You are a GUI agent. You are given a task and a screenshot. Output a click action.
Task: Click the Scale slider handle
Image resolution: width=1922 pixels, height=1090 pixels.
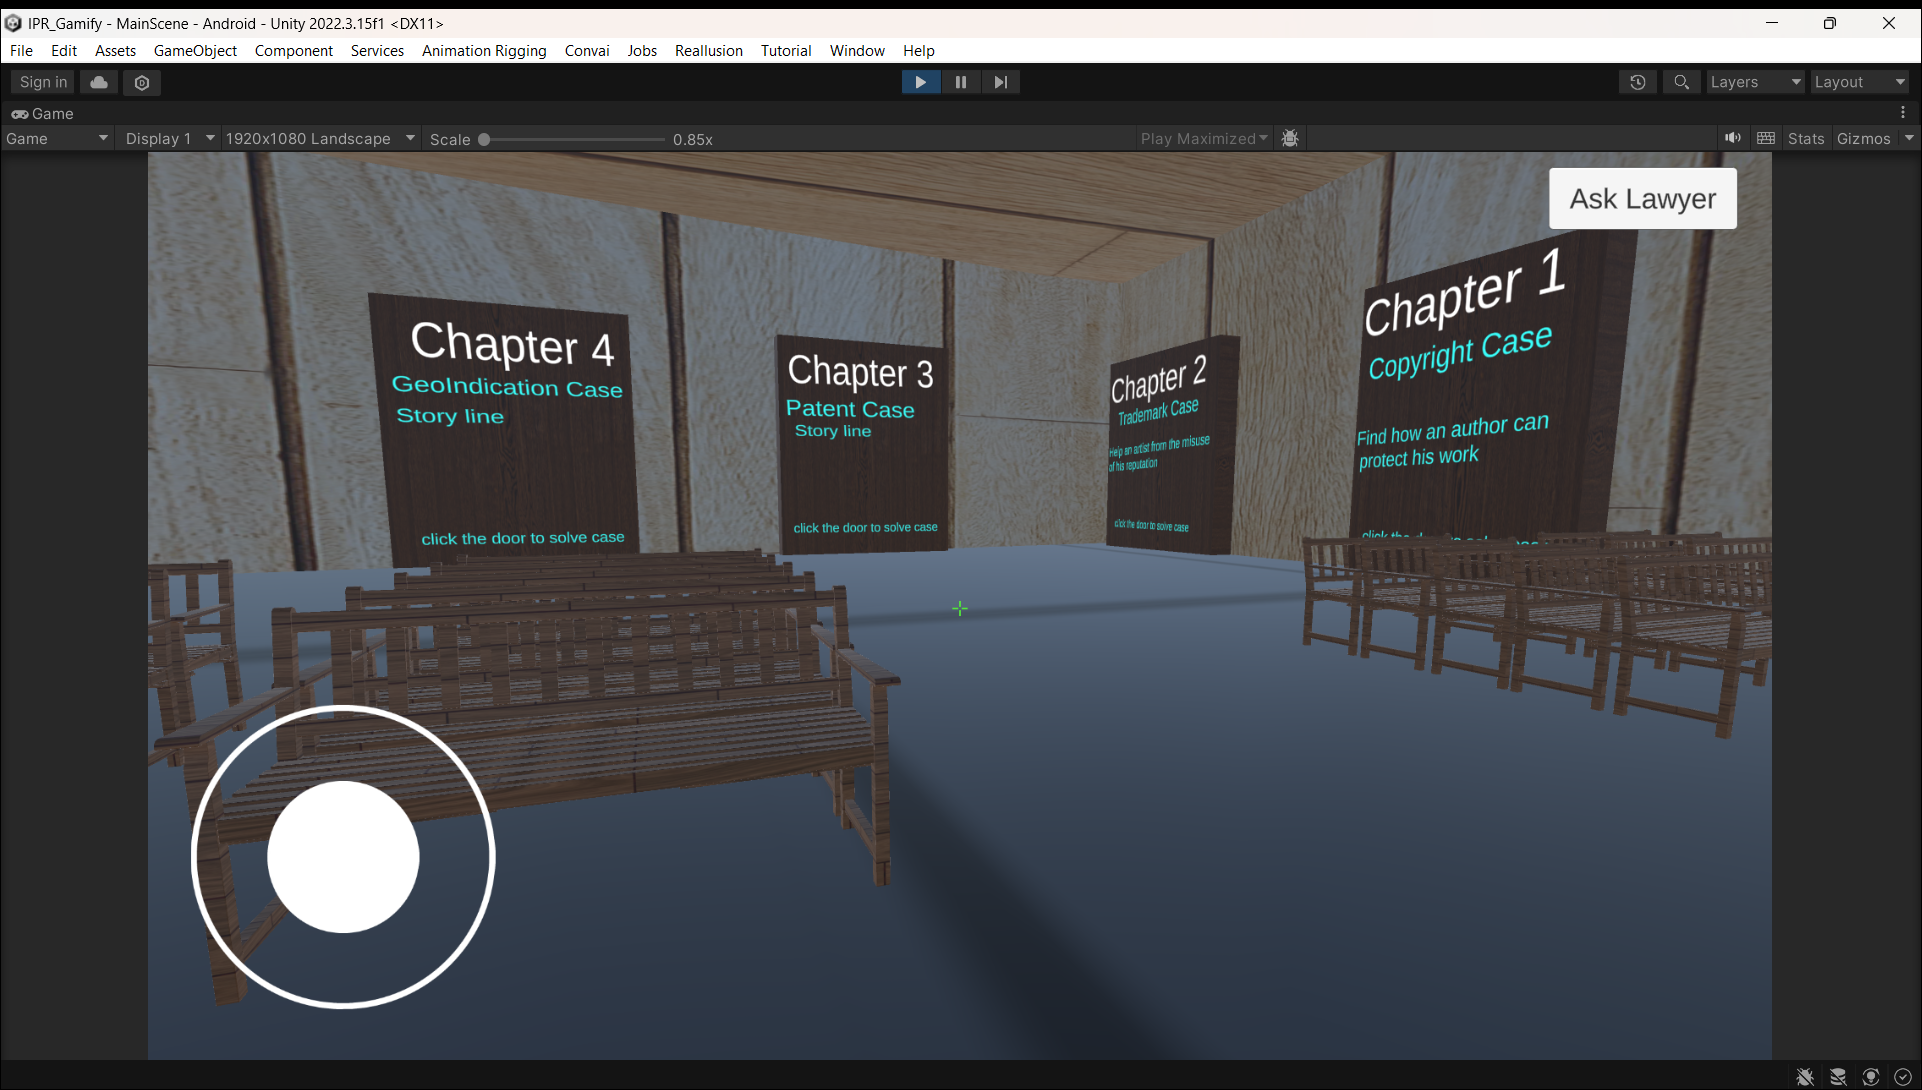point(484,139)
